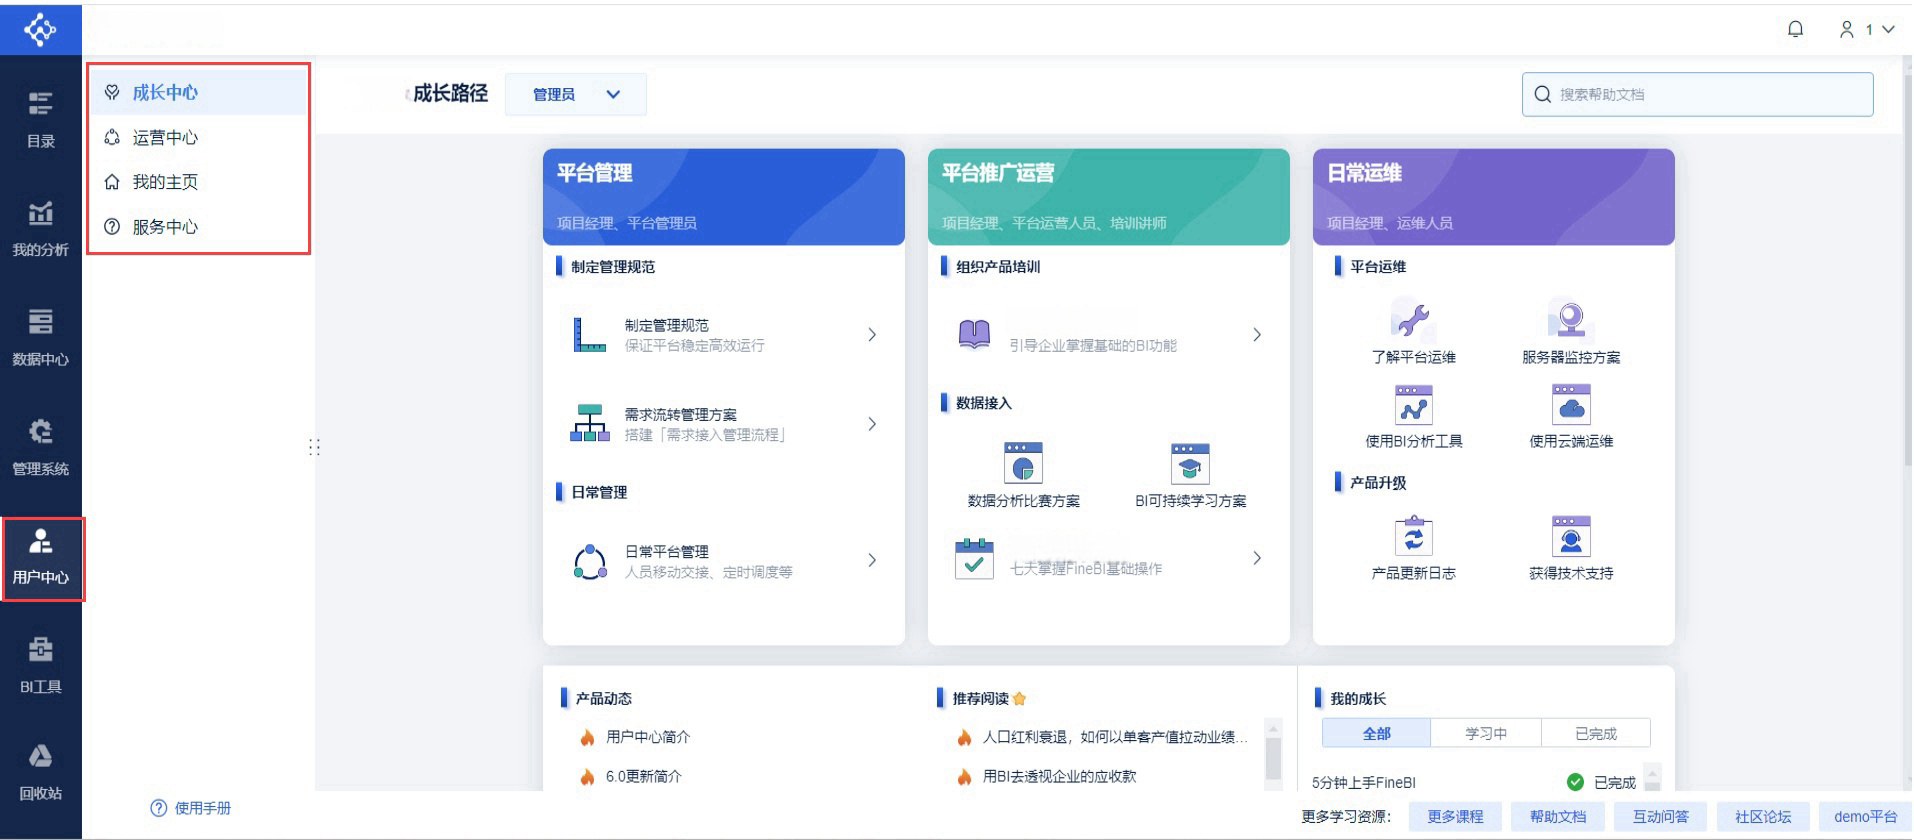Select 用户中心 in the sidebar
The width and height of the screenshot is (1914, 840).
(41, 556)
